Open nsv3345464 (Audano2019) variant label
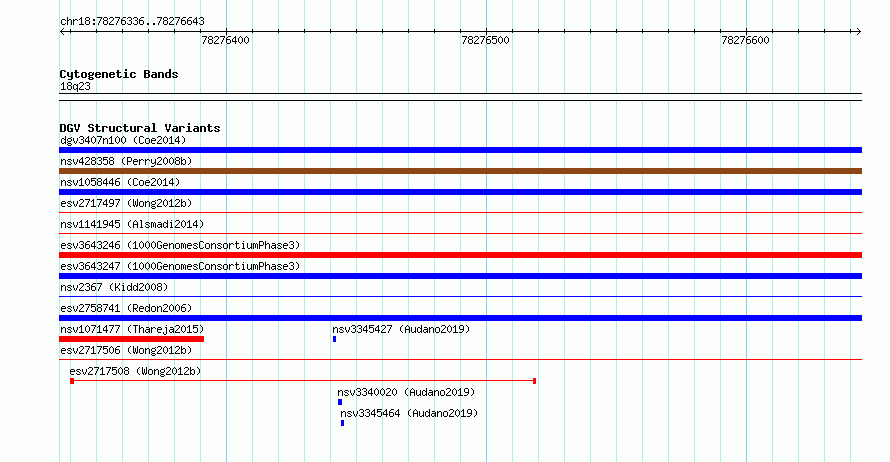Viewport: 890px width, 462px height. (x=409, y=413)
